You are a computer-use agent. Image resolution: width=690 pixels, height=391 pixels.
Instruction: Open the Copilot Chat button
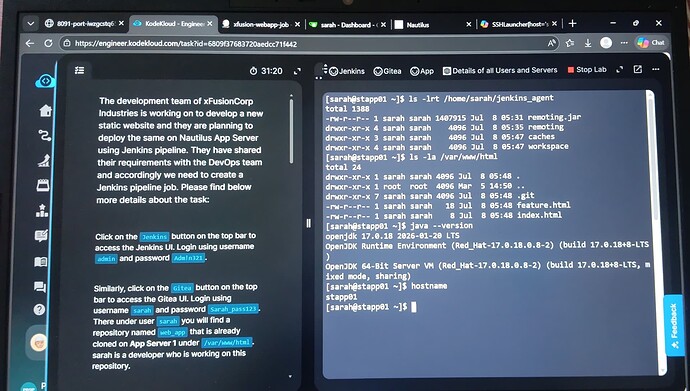pyautogui.click(x=651, y=43)
